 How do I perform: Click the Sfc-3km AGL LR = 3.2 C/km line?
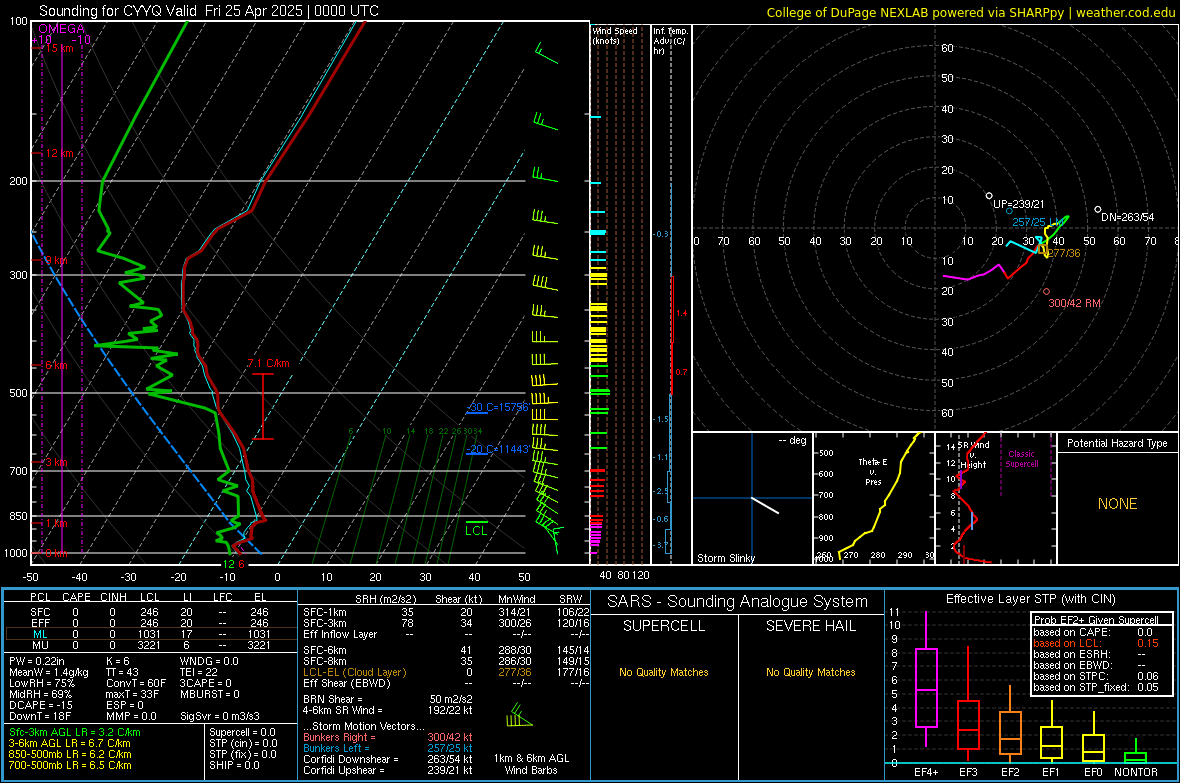(x=75, y=732)
